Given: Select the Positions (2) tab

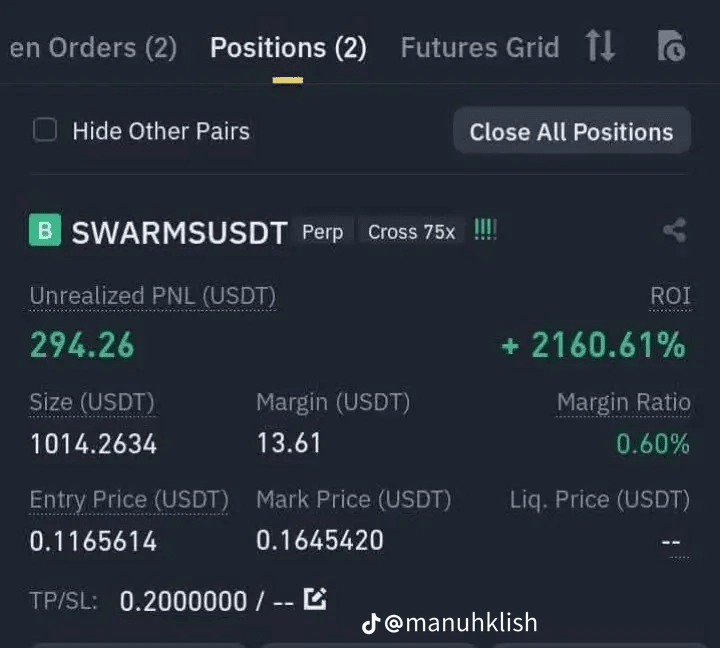Looking at the screenshot, I should [288, 48].
